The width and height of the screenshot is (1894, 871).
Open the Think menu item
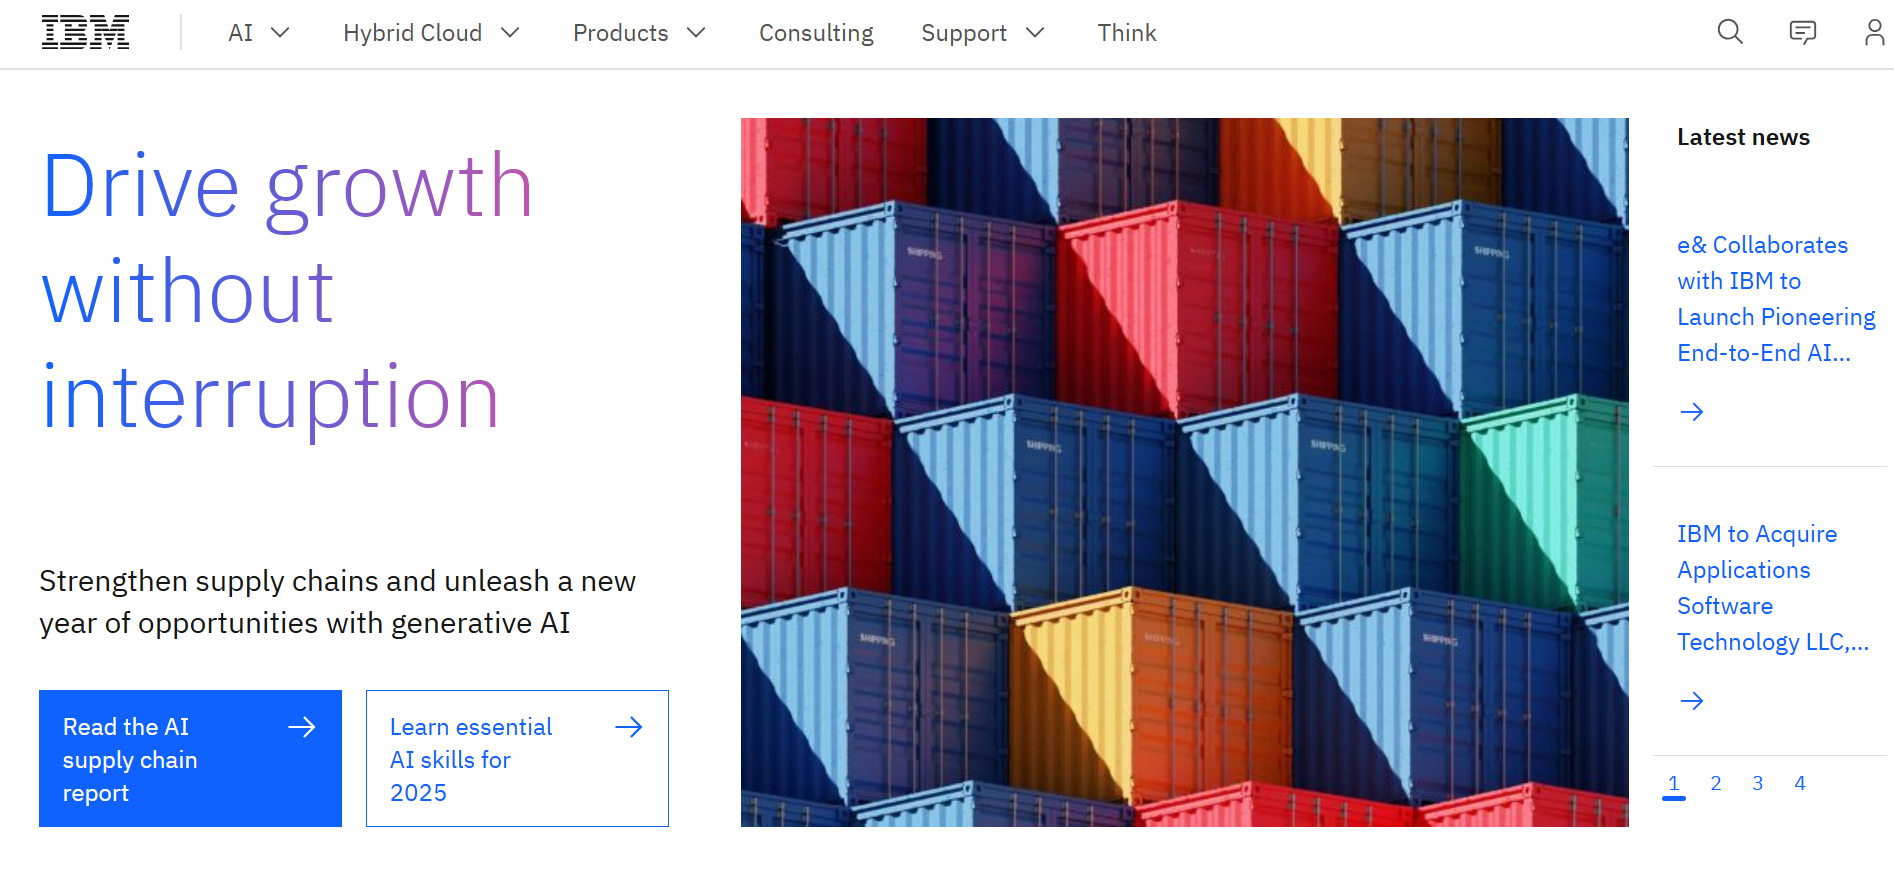(1126, 33)
